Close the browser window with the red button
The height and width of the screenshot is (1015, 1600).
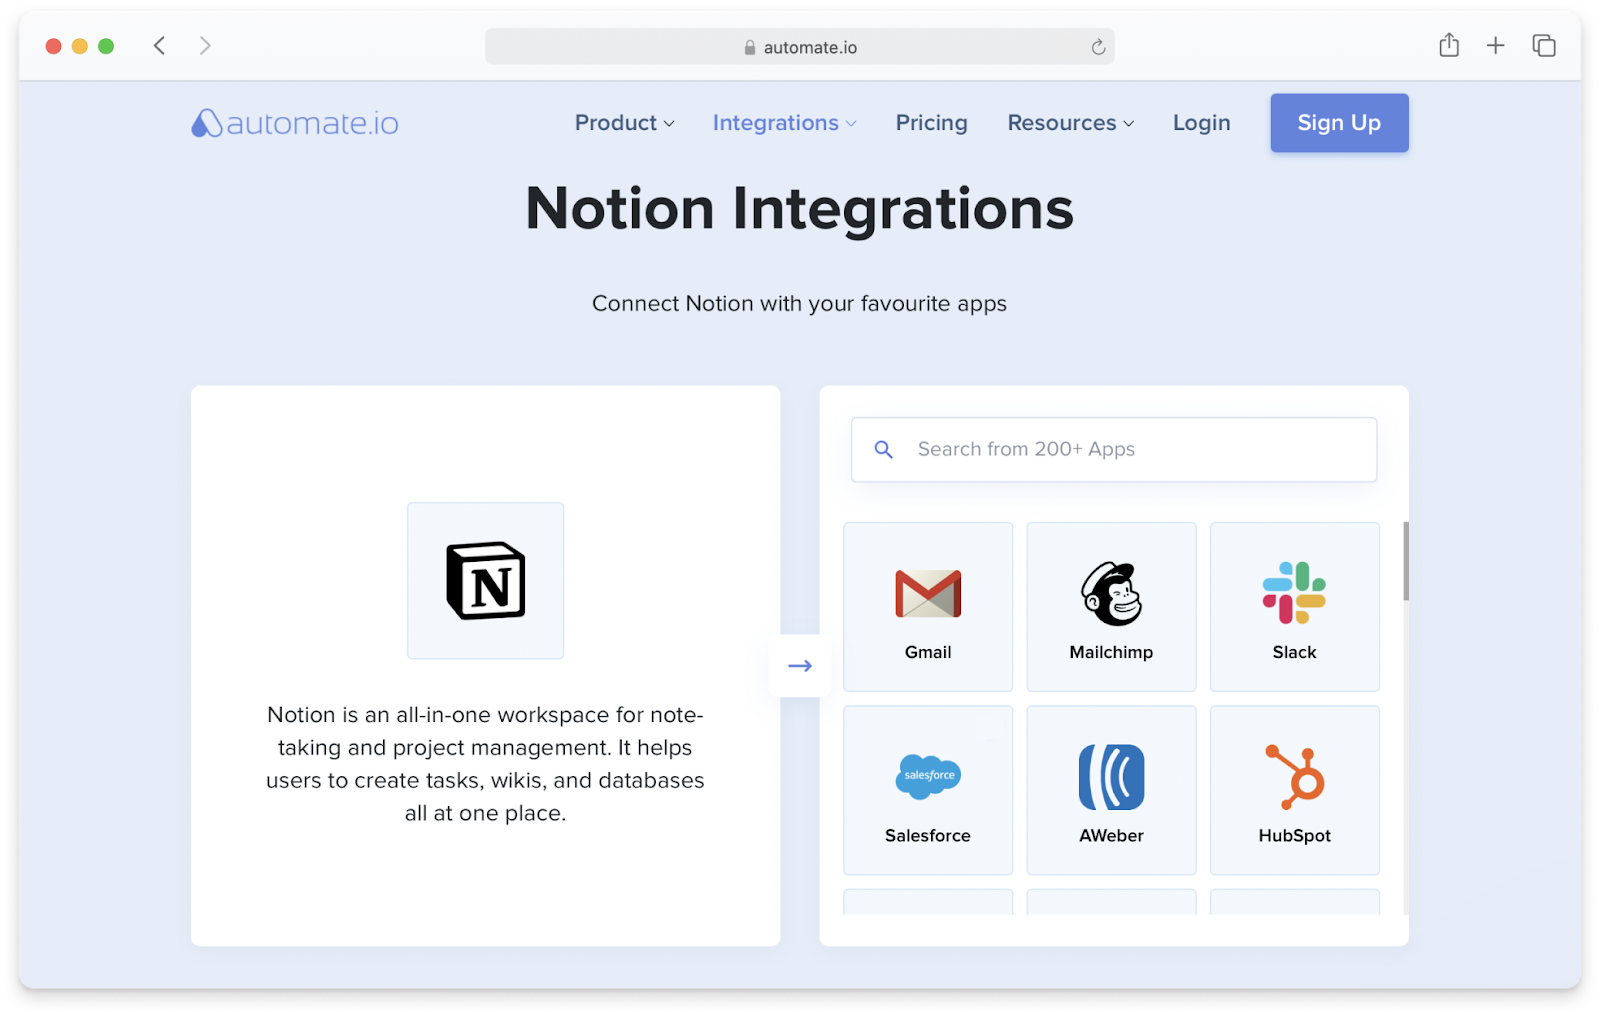(54, 46)
